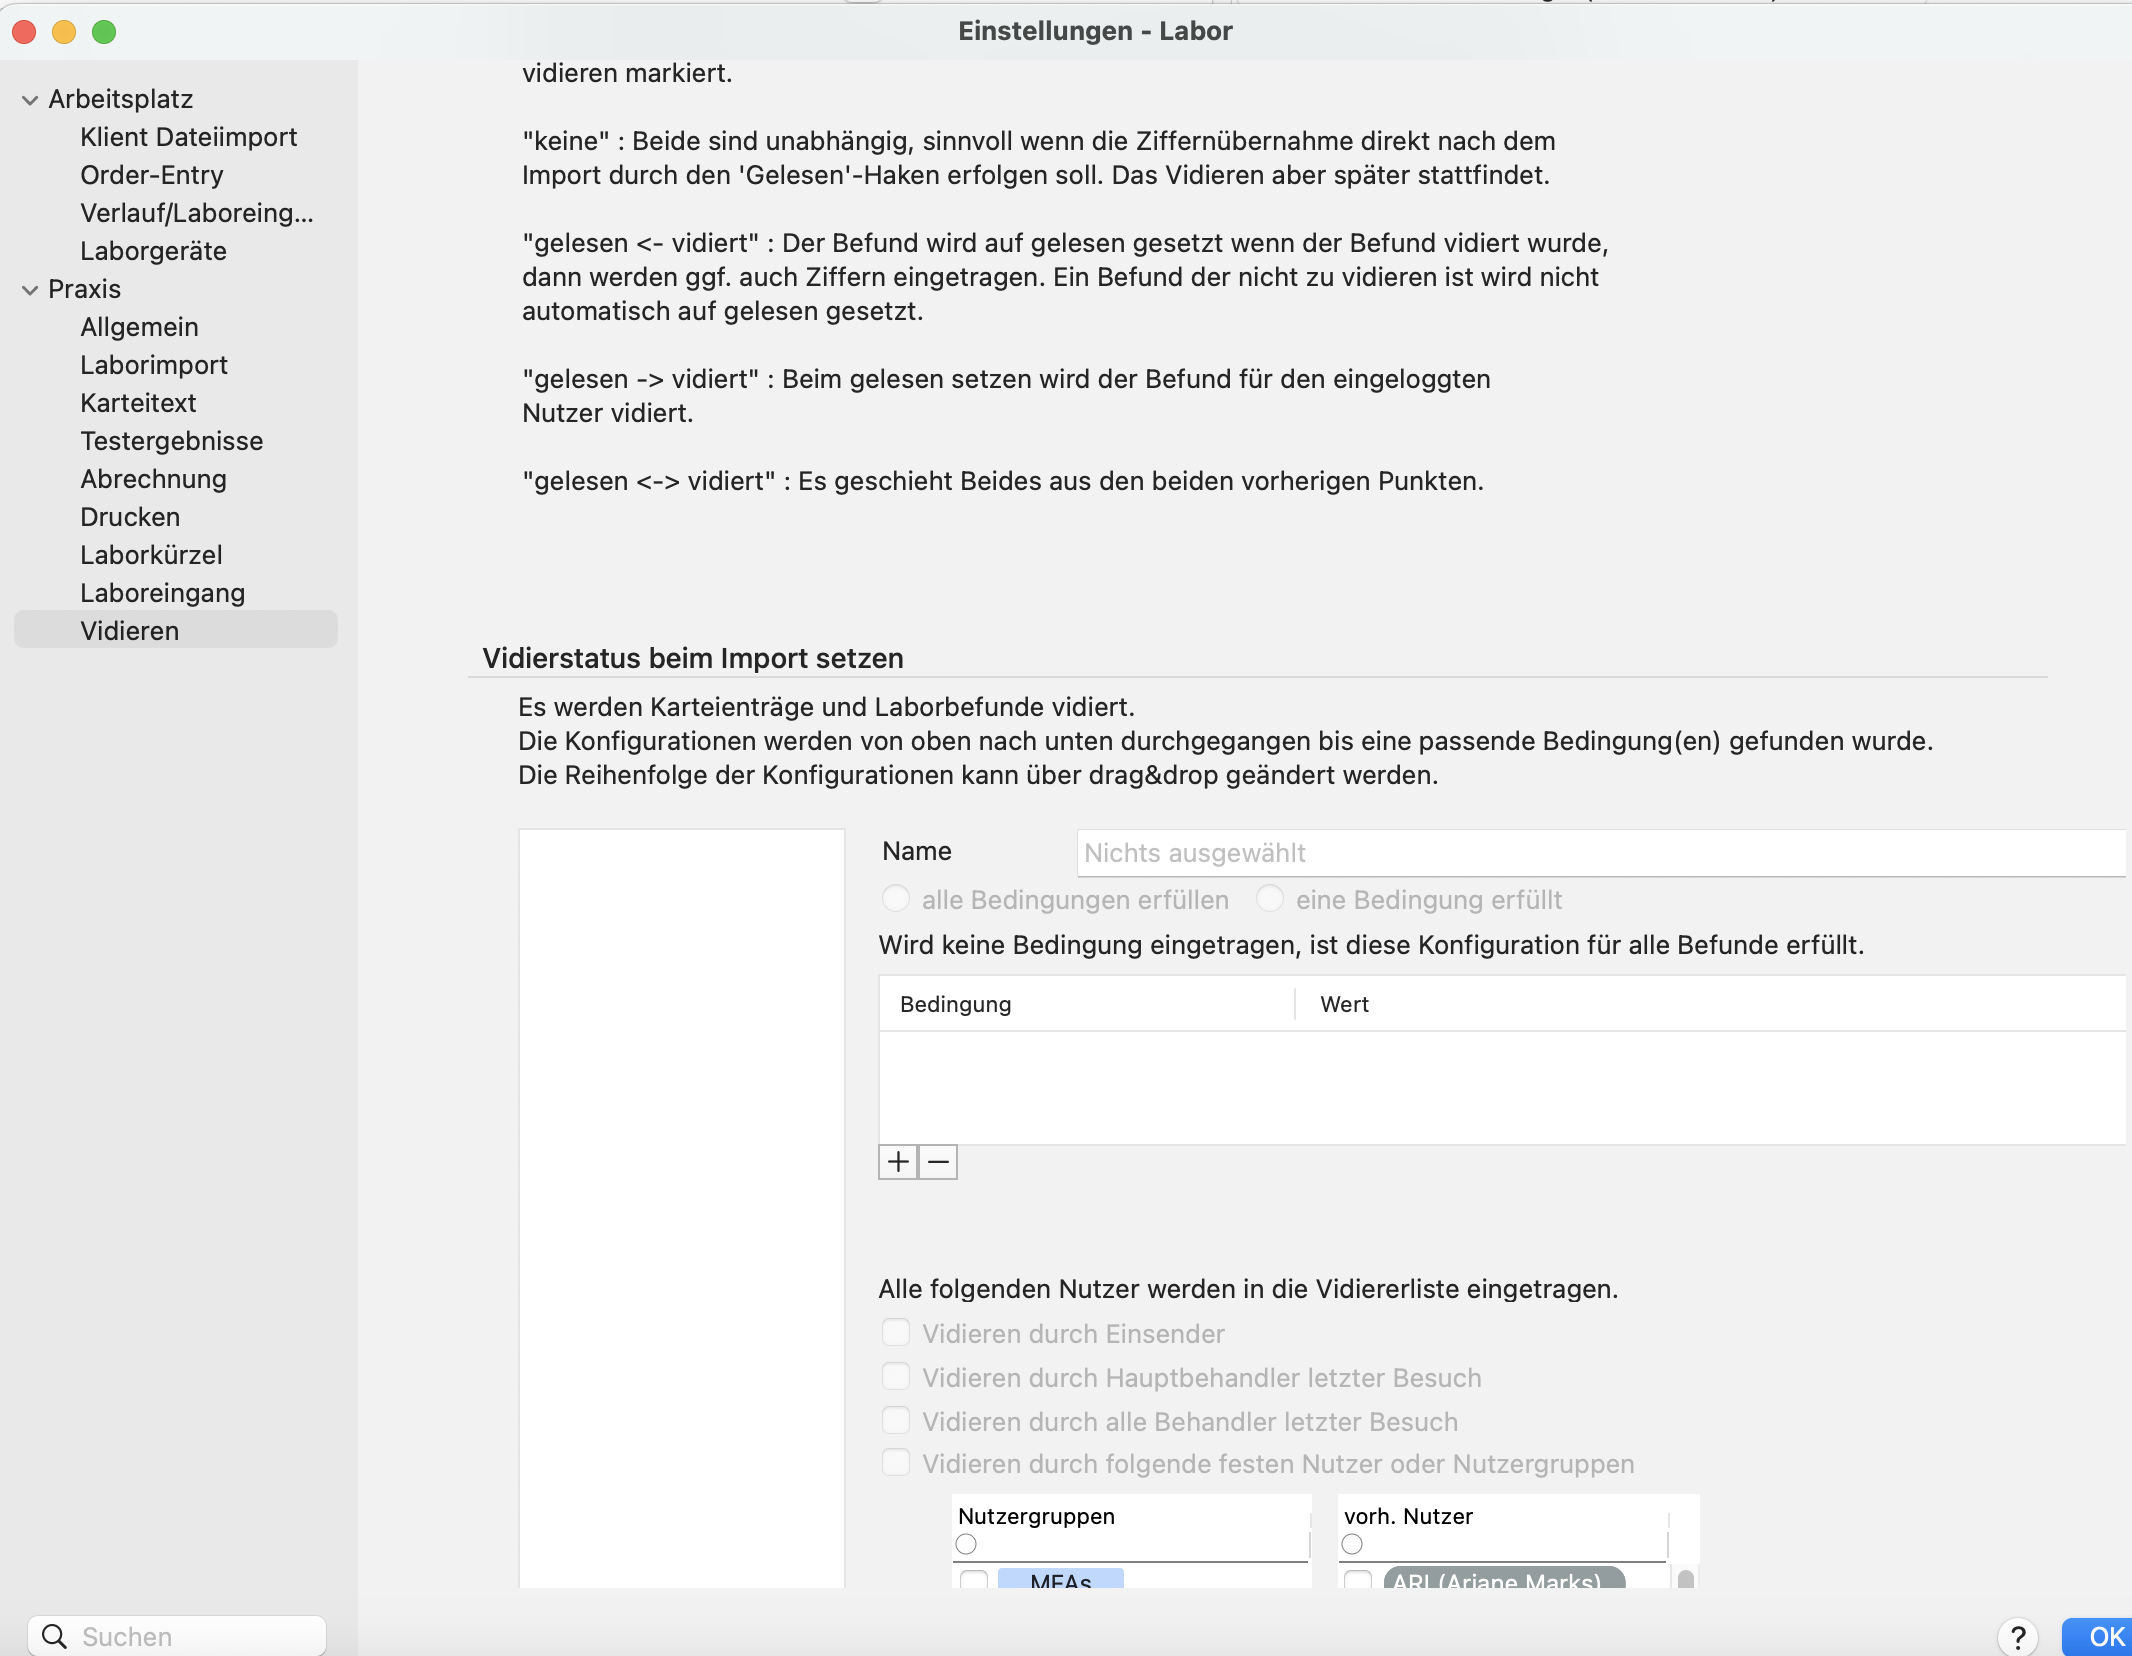Enable 'Vidieren durch folgende festen Nutzer' checkbox
Viewport: 2132px width, 1656px height.
896,1463
